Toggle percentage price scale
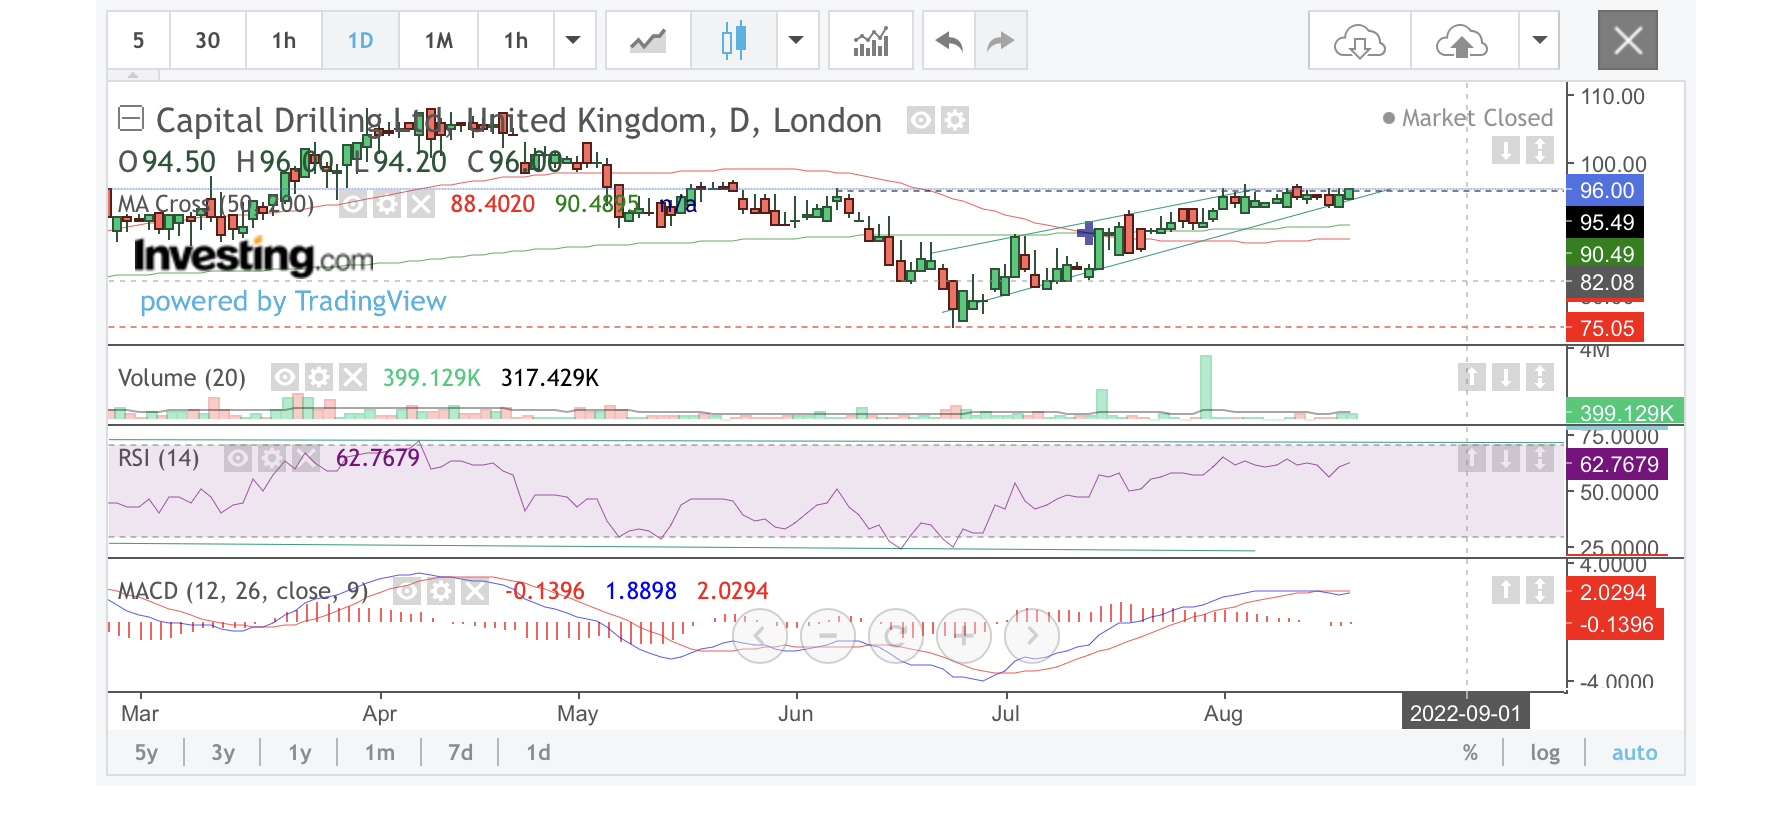Image resolution: width=1792 pixels, height=828 pixels. (1470, 753)
